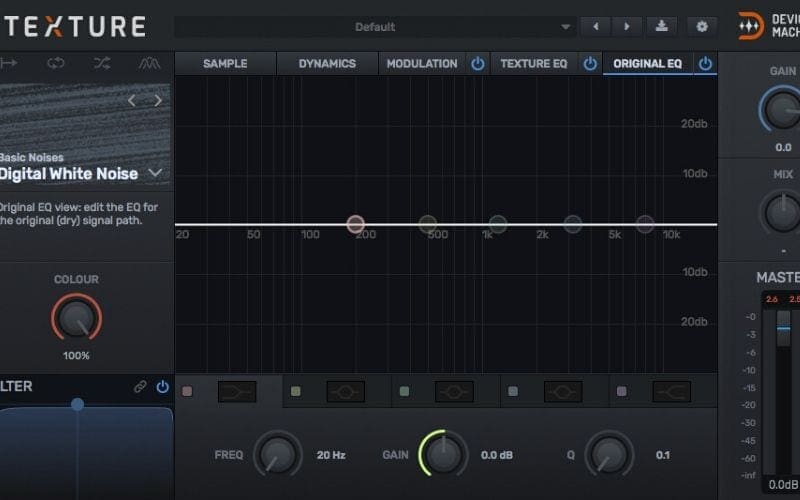Image resolution: width=800 pixels, height=500 pixels.
Task: Click the Devious Machines logo
Action: [x=750, y=26]
